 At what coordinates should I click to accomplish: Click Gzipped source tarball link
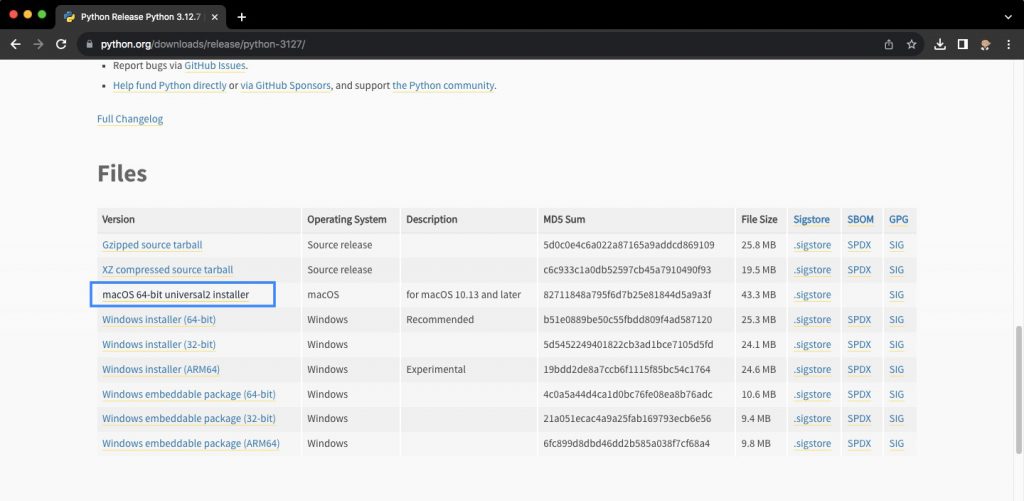click(x=152, y=245)
